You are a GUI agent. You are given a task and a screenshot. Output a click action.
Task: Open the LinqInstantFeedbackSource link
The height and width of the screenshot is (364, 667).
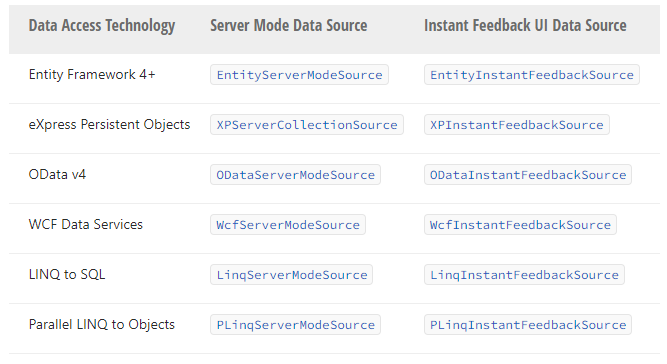(x=524, y=275)
